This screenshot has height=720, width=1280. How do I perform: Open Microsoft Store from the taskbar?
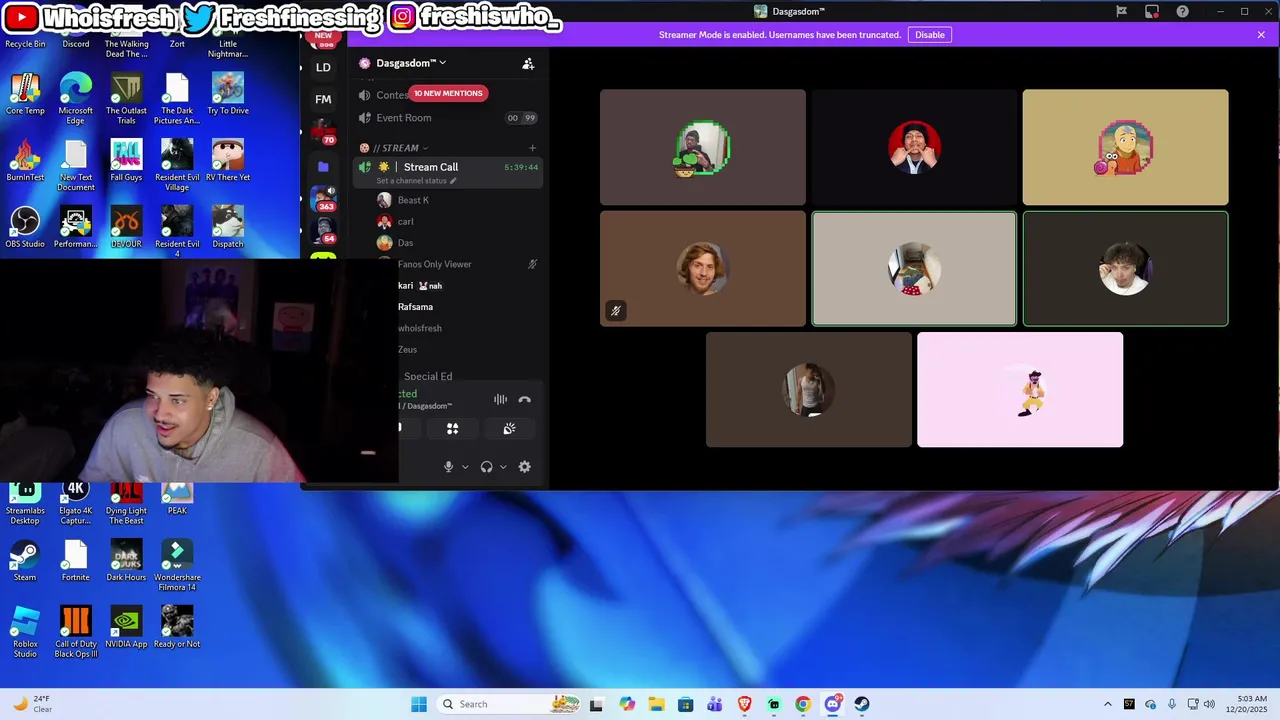pyautogui.click(x=685, y=704)
